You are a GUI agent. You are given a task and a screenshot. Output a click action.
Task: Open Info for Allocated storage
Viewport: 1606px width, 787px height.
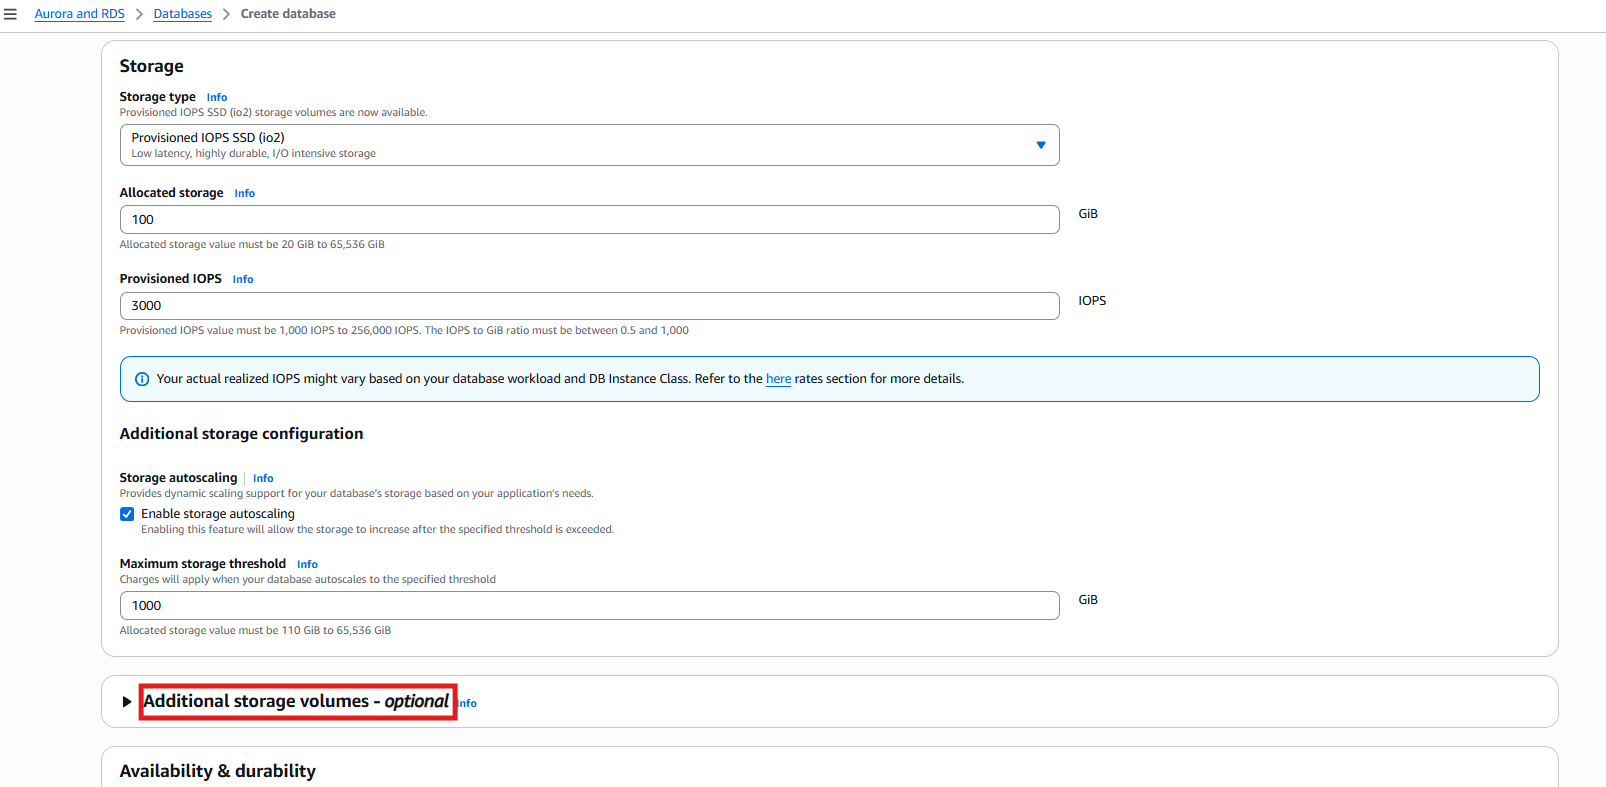pyautogui.click(x=244, y=194)
